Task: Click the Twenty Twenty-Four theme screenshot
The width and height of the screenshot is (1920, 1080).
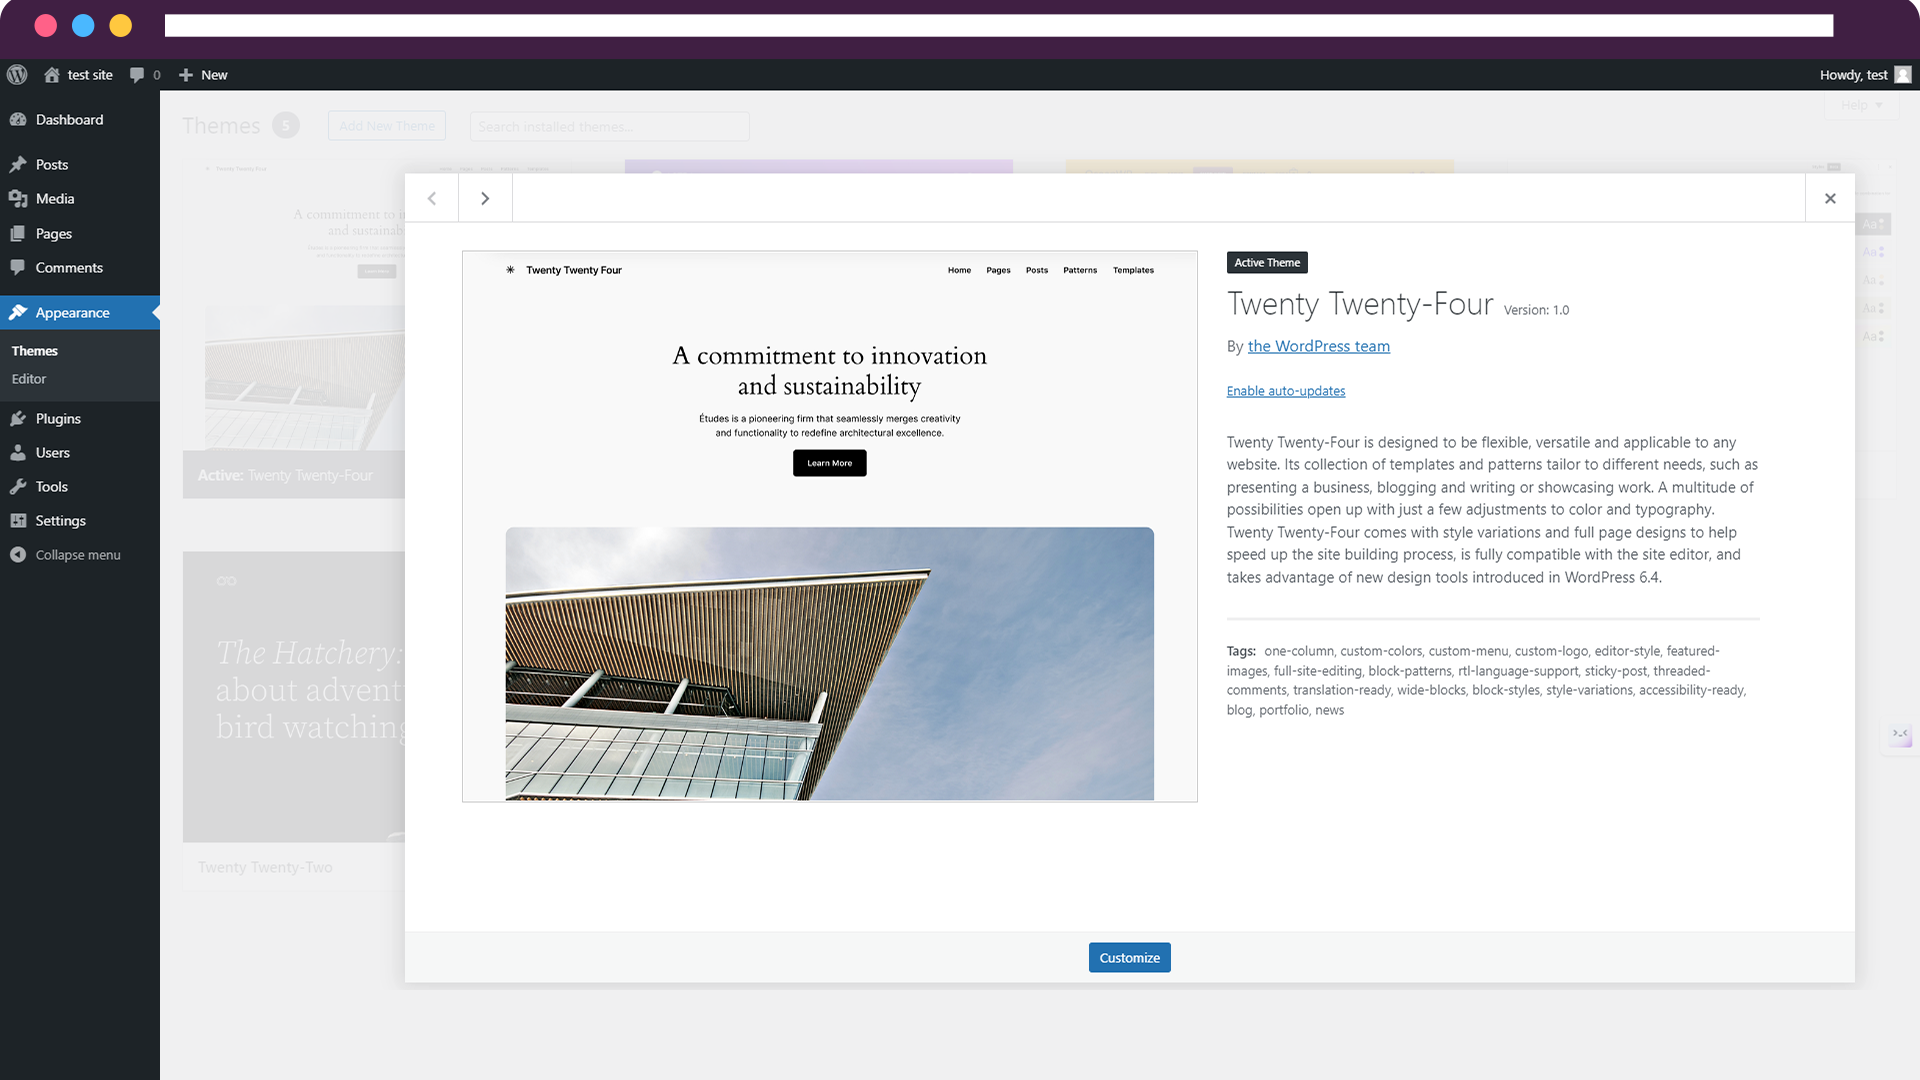Action: (x=830, y=526)
